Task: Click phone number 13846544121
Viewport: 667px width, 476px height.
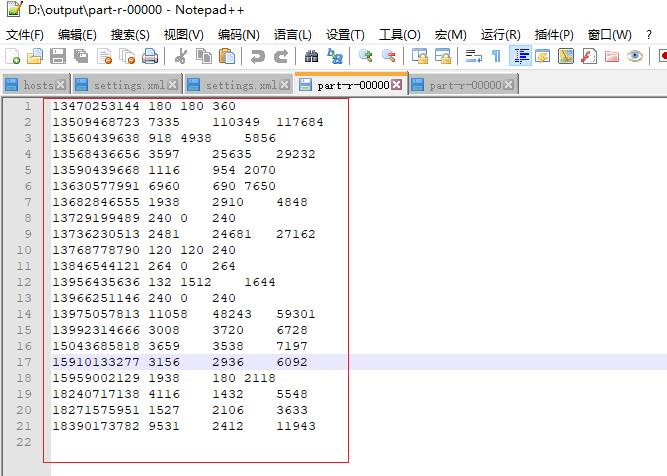Action: (x=96, y=266)
